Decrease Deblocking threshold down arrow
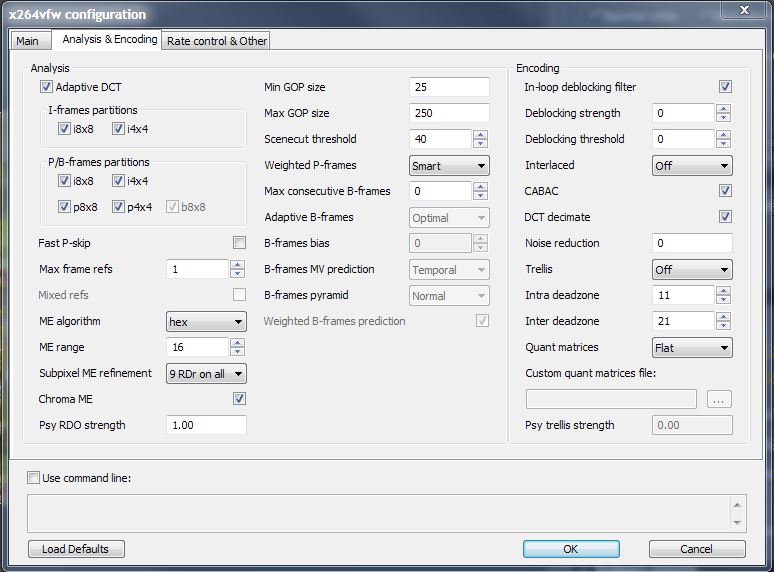Image resolution: width=774 pixels, height=572 pixels. [723, 144]
